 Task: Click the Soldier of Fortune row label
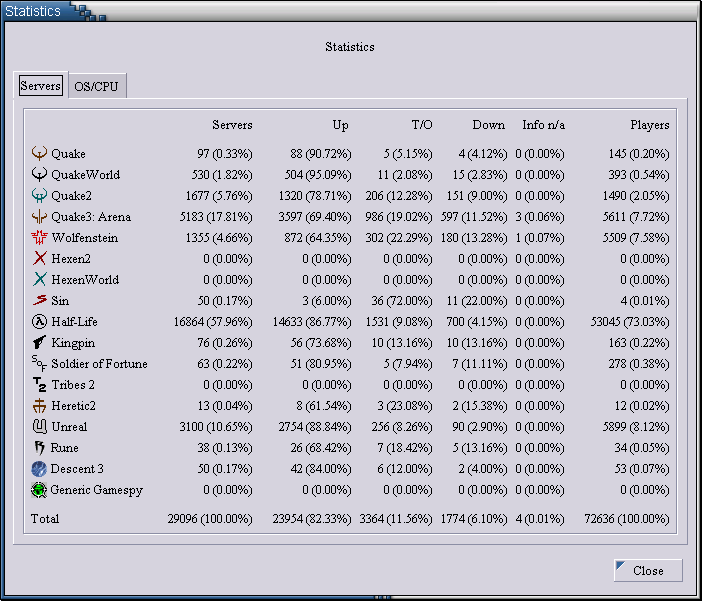tap(99, 364)
